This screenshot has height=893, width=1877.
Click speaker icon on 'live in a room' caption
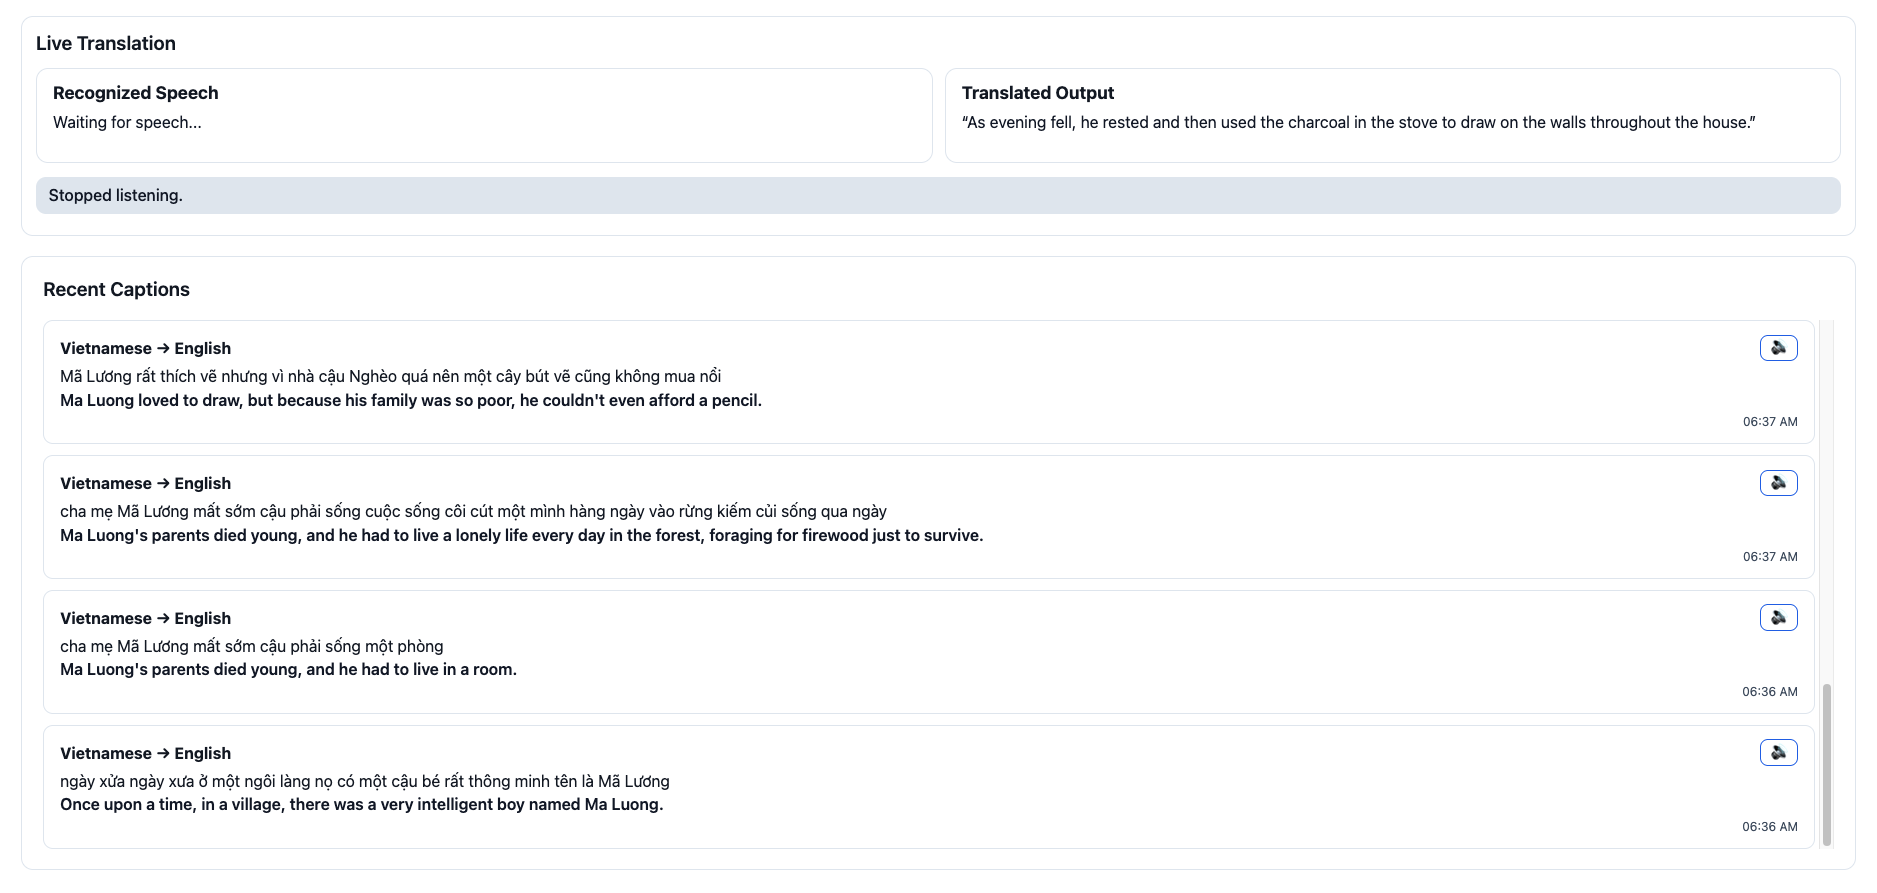click(x=1778, y=618)
